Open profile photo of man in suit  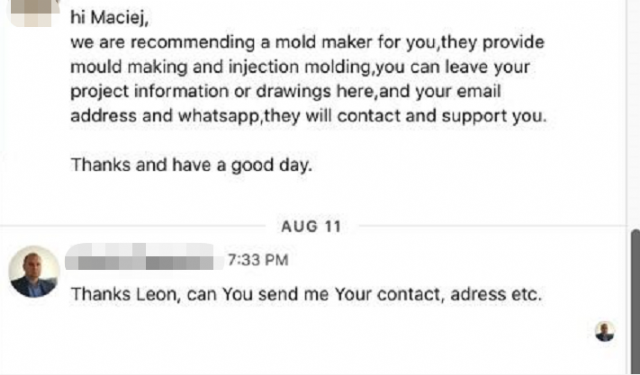pyautogui.click(x=34, y=271)
